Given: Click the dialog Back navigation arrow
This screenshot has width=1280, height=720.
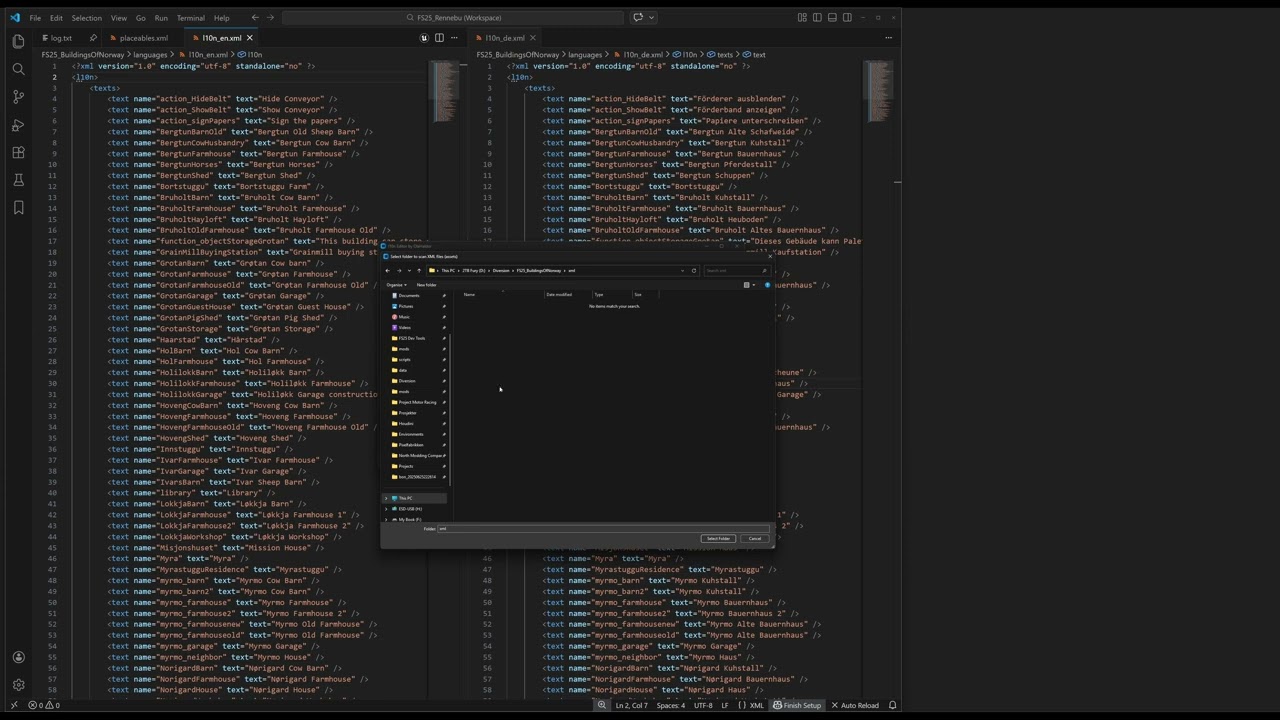Looking at the screenshot, I should click(x=388, y=270).
